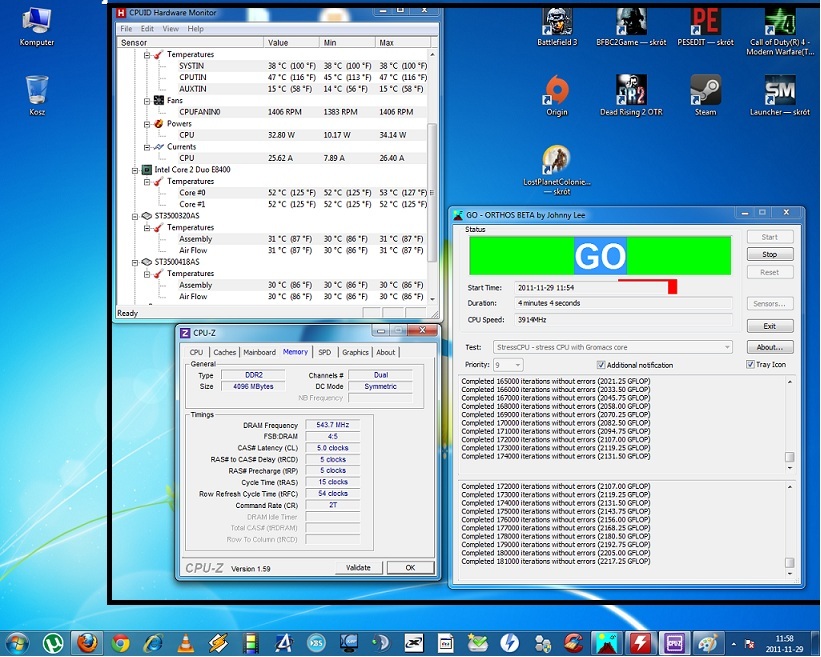Collapse Intel Core 2 Duo E8400 node
Image resolution: width=821 pixels, height=657 pixels.
135,170
